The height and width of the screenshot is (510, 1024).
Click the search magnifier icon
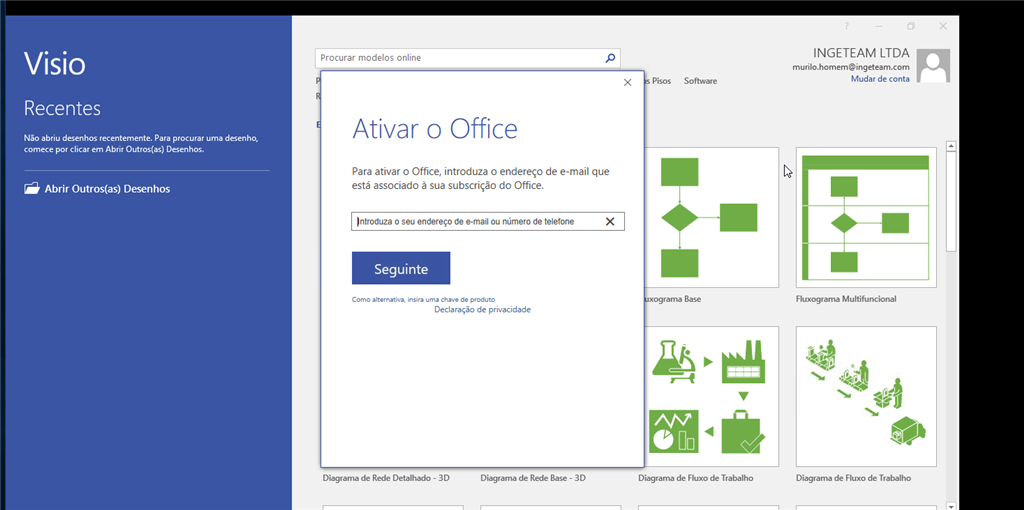(x=610, y=58)
